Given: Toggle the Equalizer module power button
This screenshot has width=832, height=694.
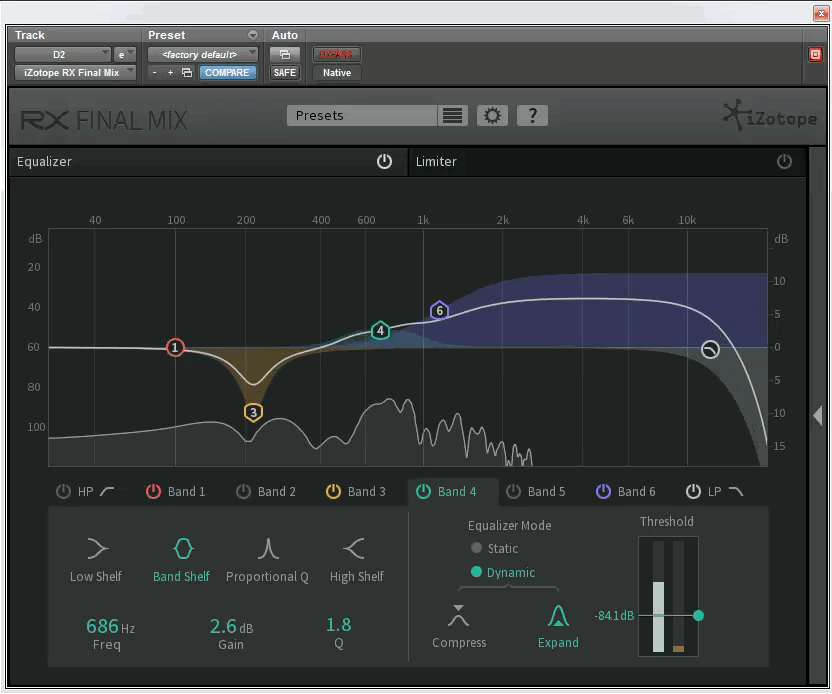Looking at the screenshot, I should [384, 161].
